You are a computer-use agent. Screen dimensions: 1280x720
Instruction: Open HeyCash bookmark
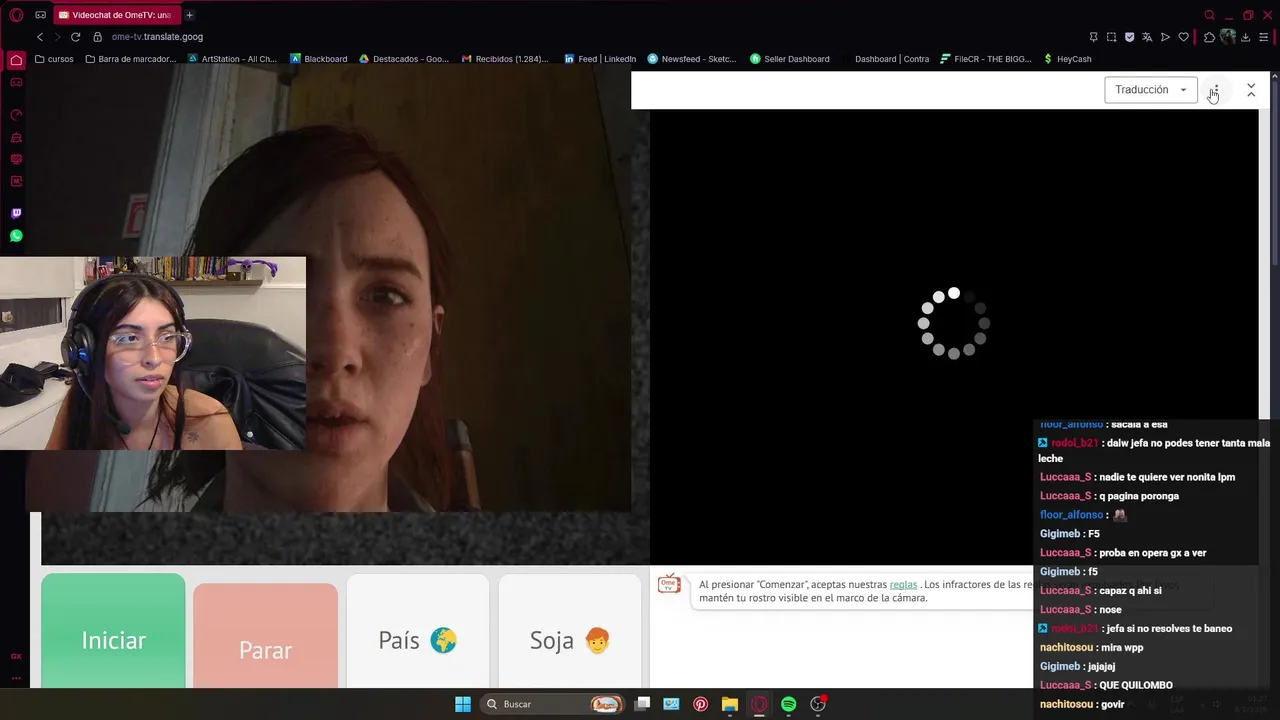[1067, 59]
